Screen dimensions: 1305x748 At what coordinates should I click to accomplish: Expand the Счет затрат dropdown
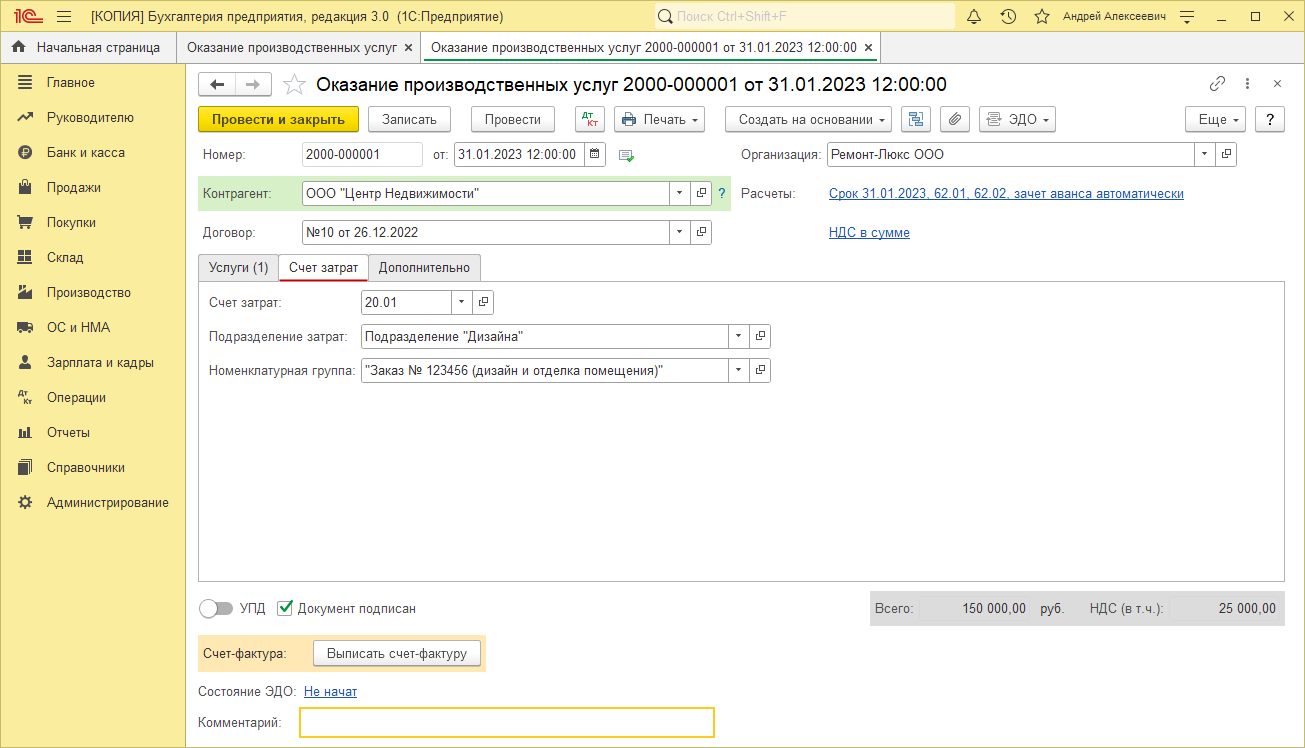click(463, 302)
